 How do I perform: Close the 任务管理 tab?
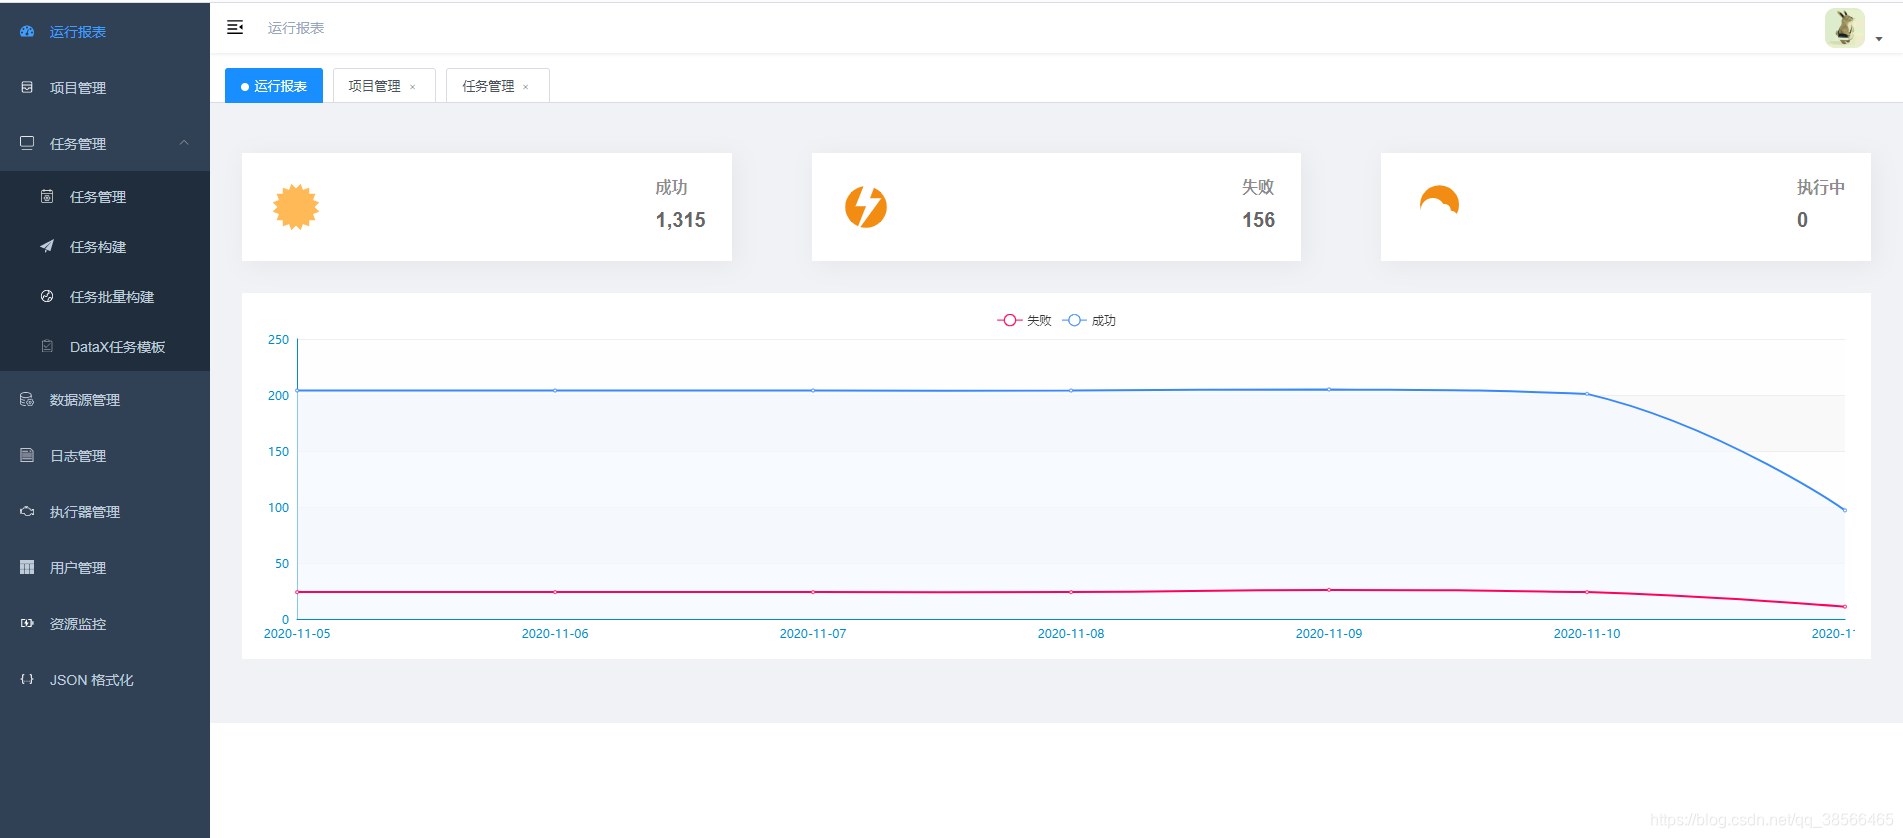click(526, 87)
